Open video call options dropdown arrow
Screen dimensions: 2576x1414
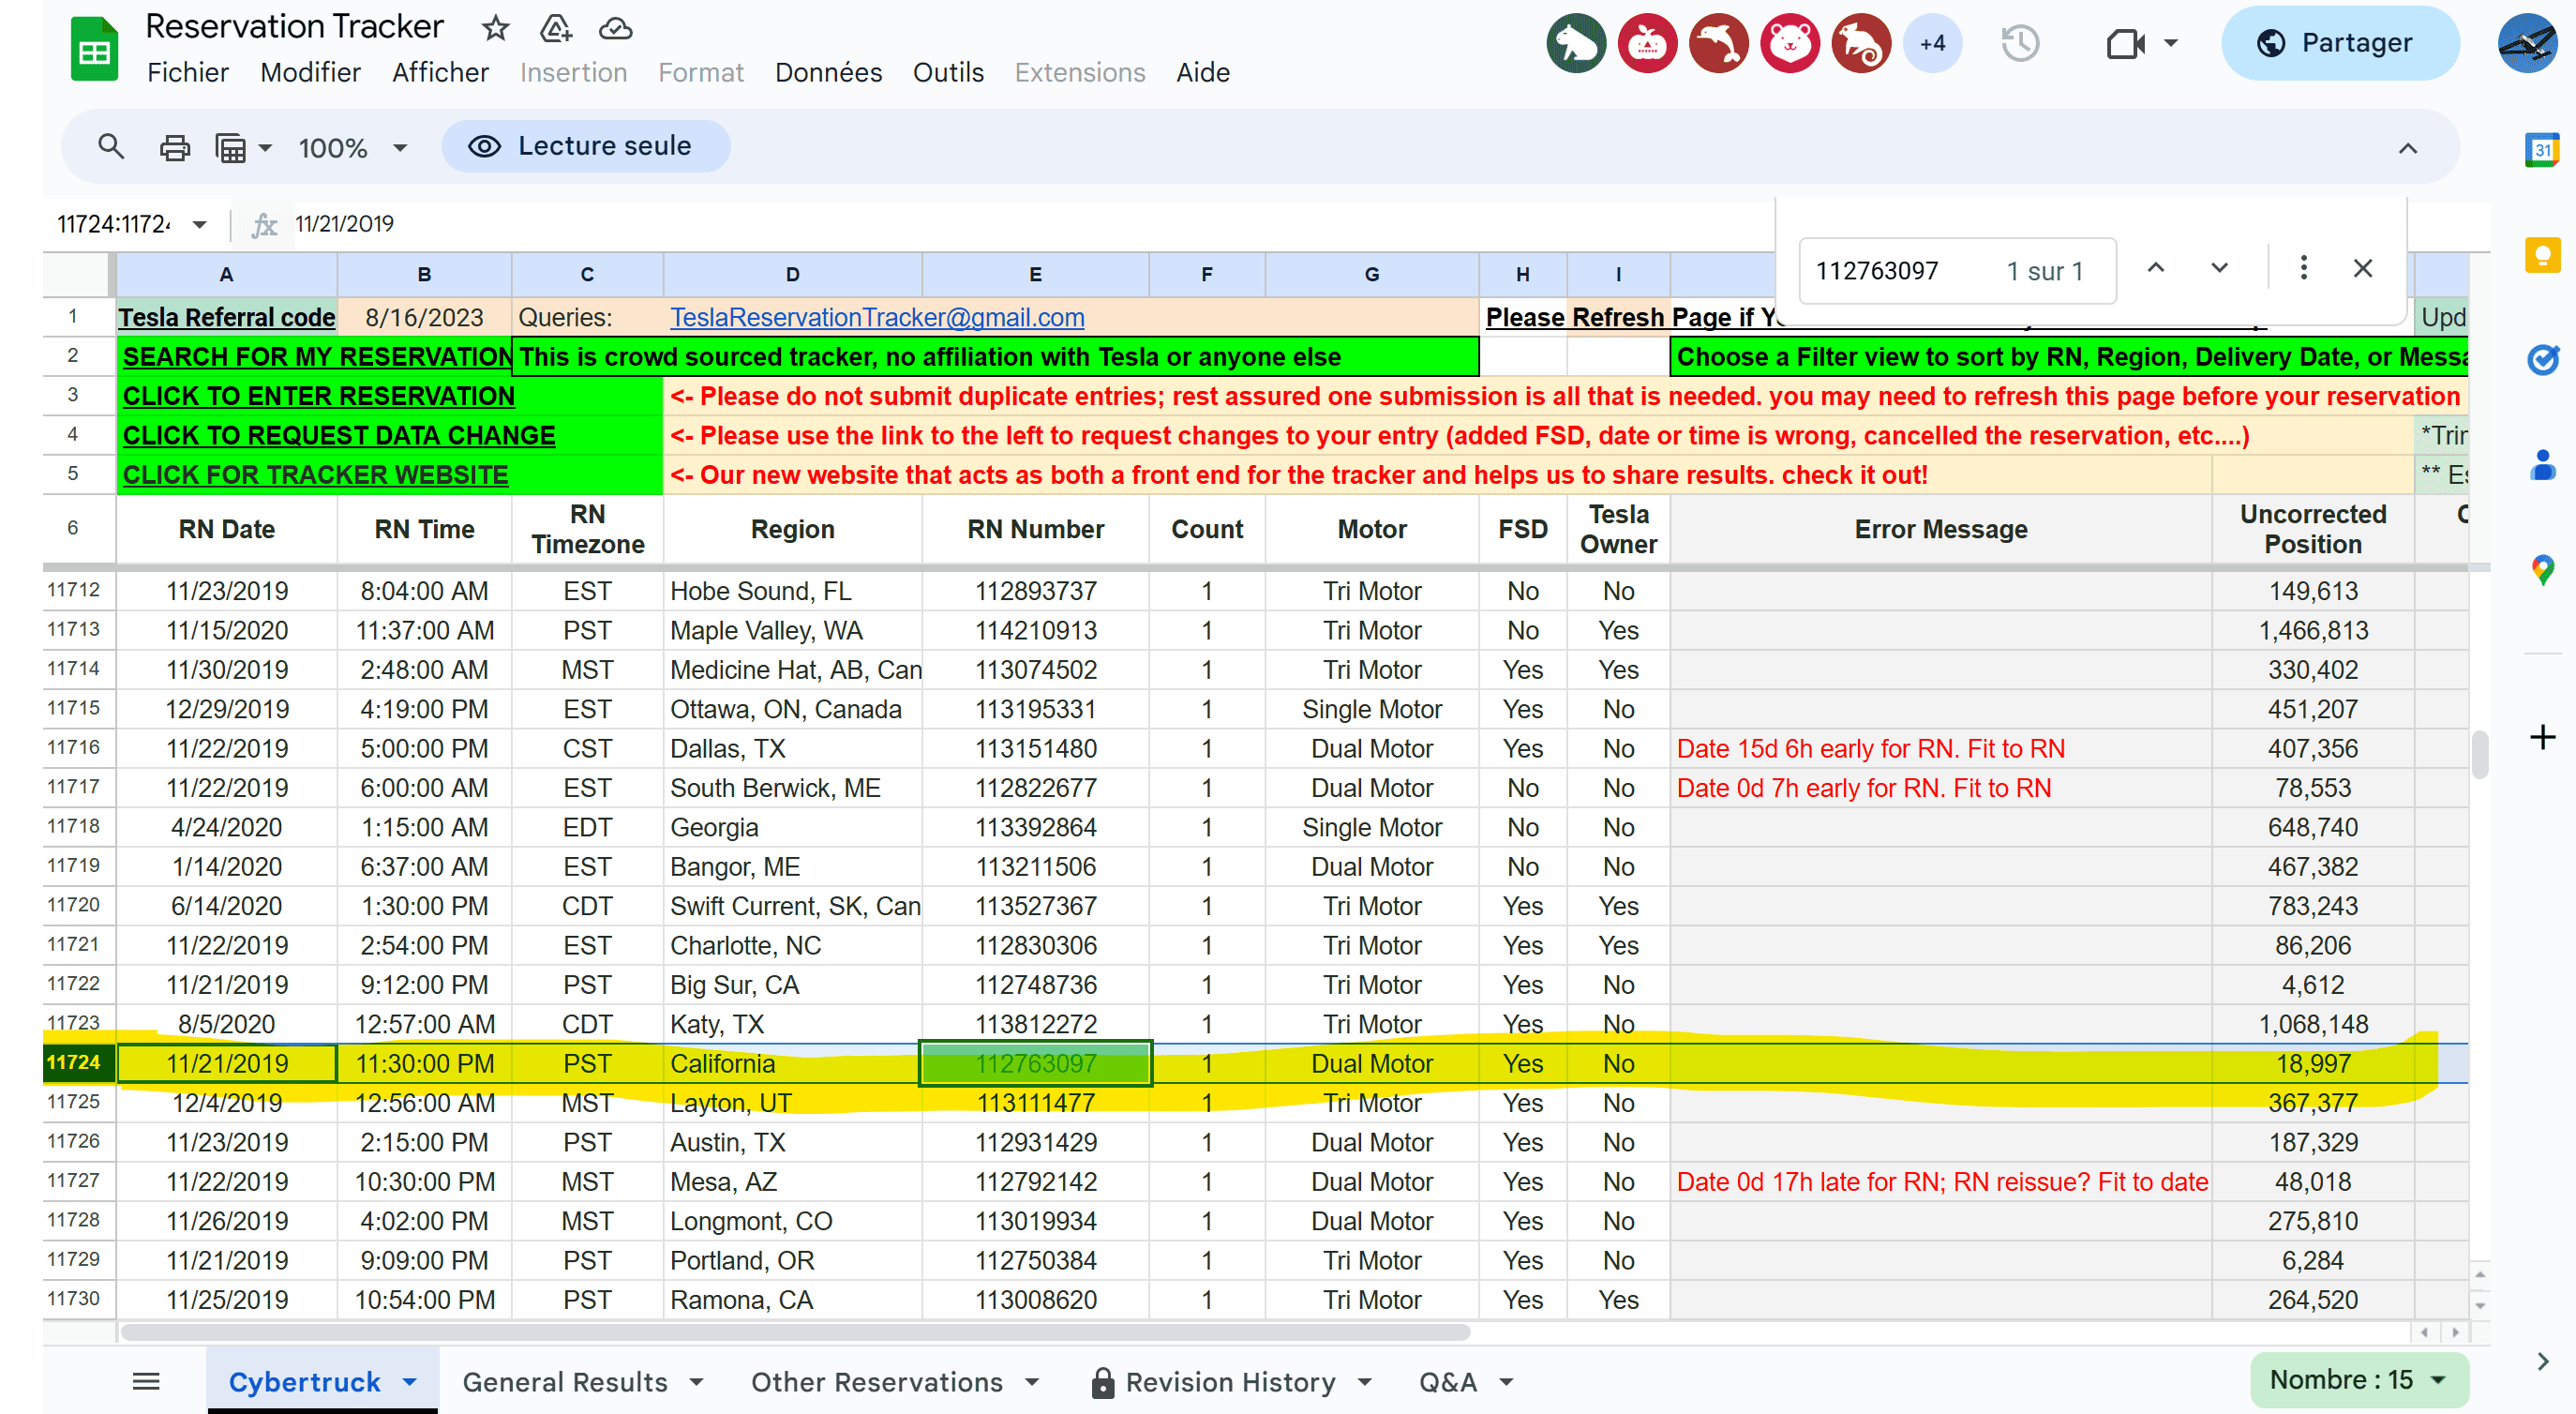point(2171,43)
